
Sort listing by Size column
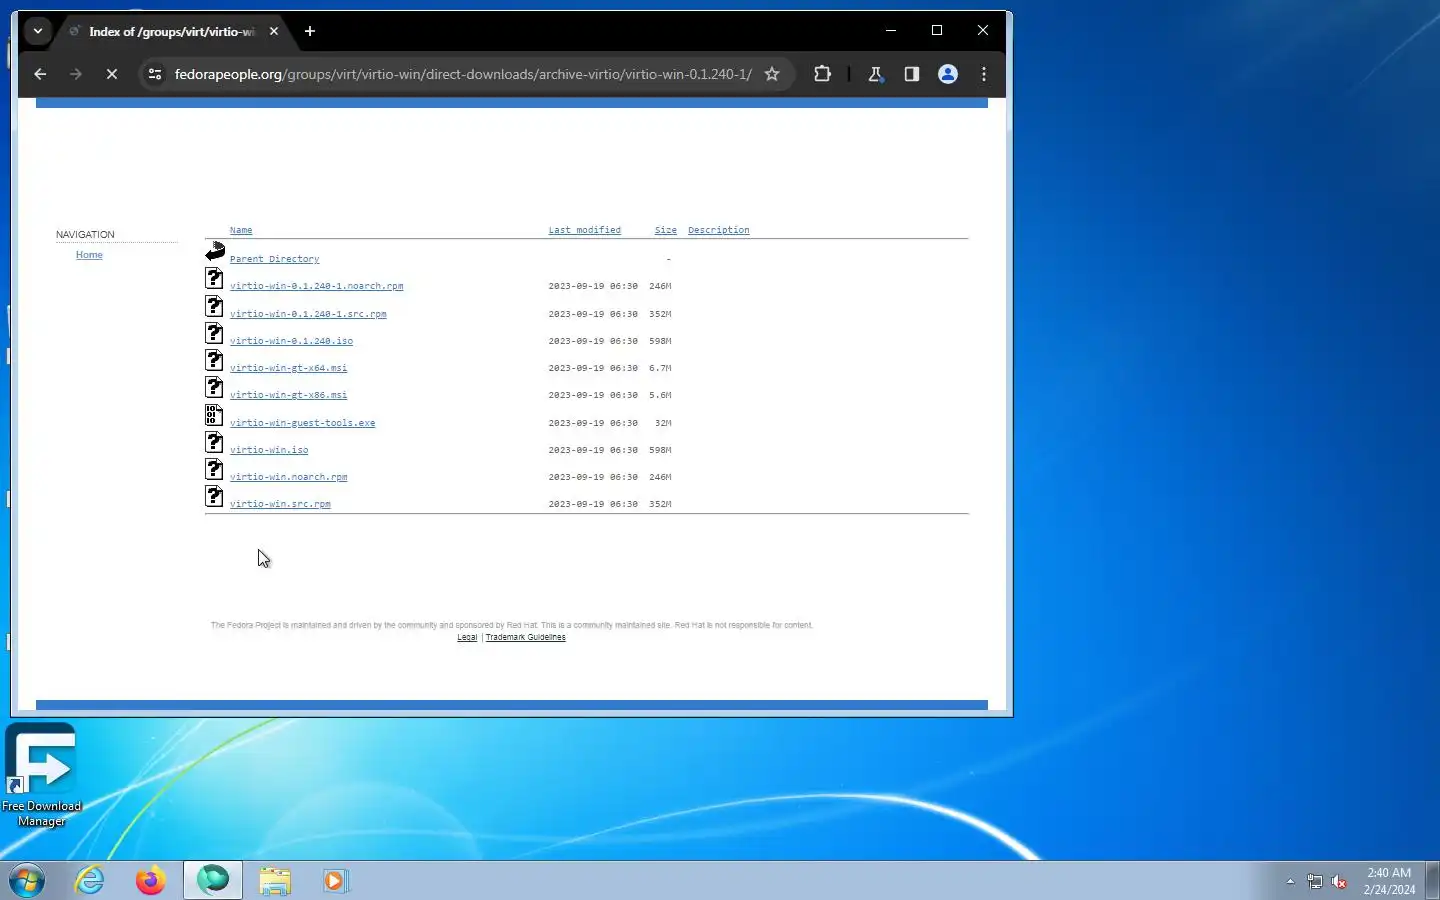point(665,230)
